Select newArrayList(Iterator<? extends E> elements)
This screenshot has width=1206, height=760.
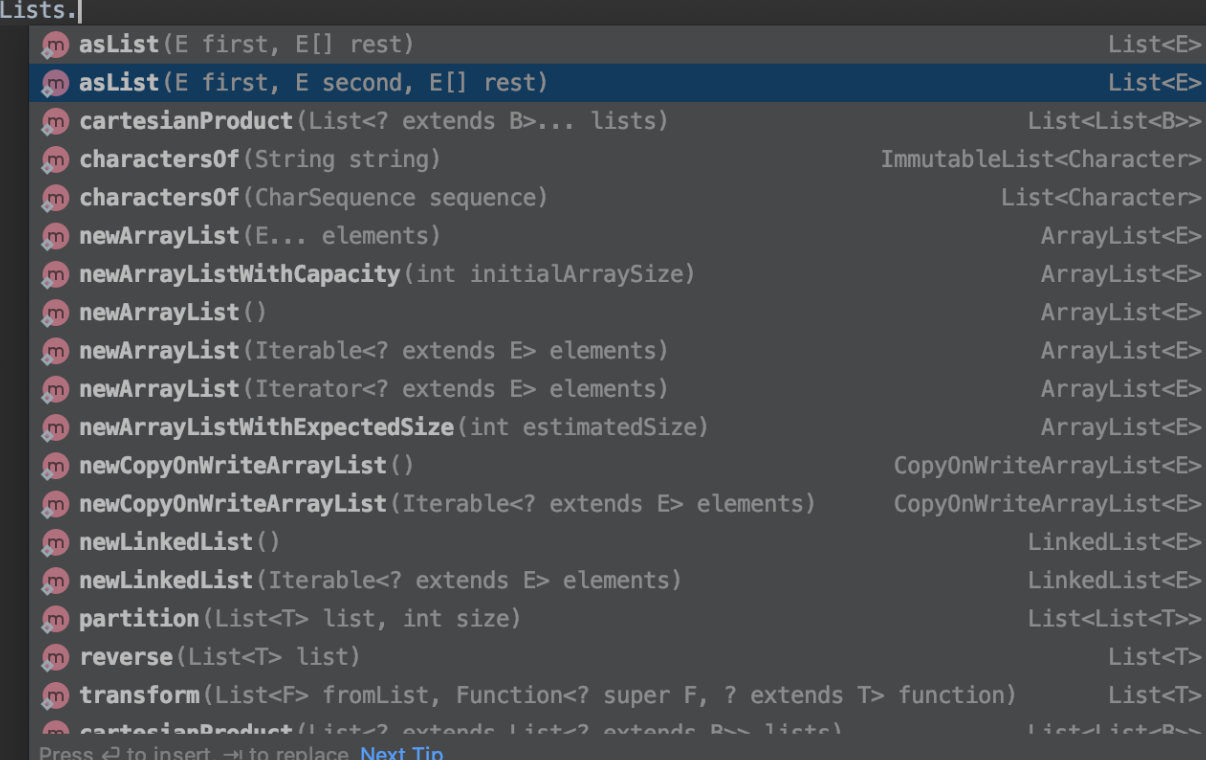pos(373,389)
